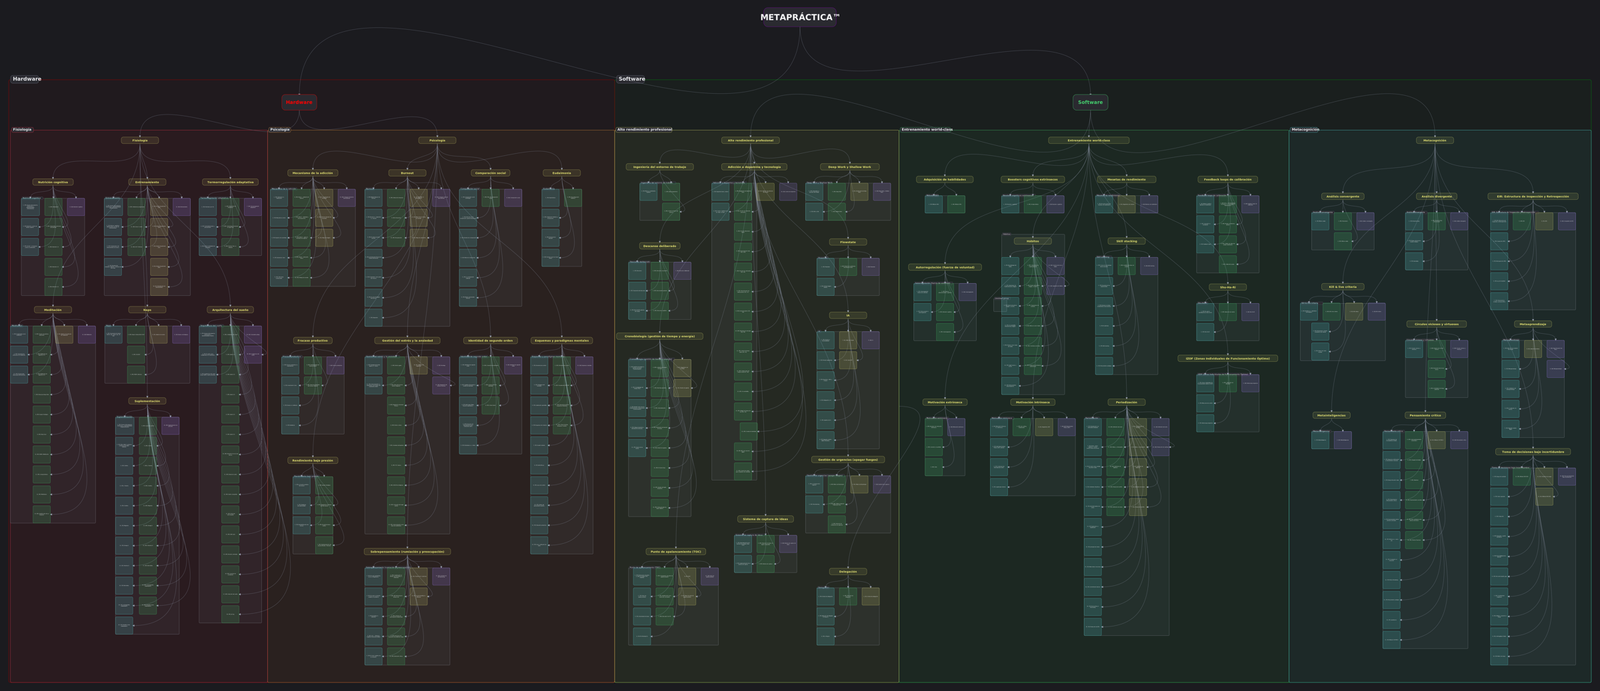Viewport: 1600px width, 691px height.
Task: Select the red 'Hardware' node
Action: 299,102
